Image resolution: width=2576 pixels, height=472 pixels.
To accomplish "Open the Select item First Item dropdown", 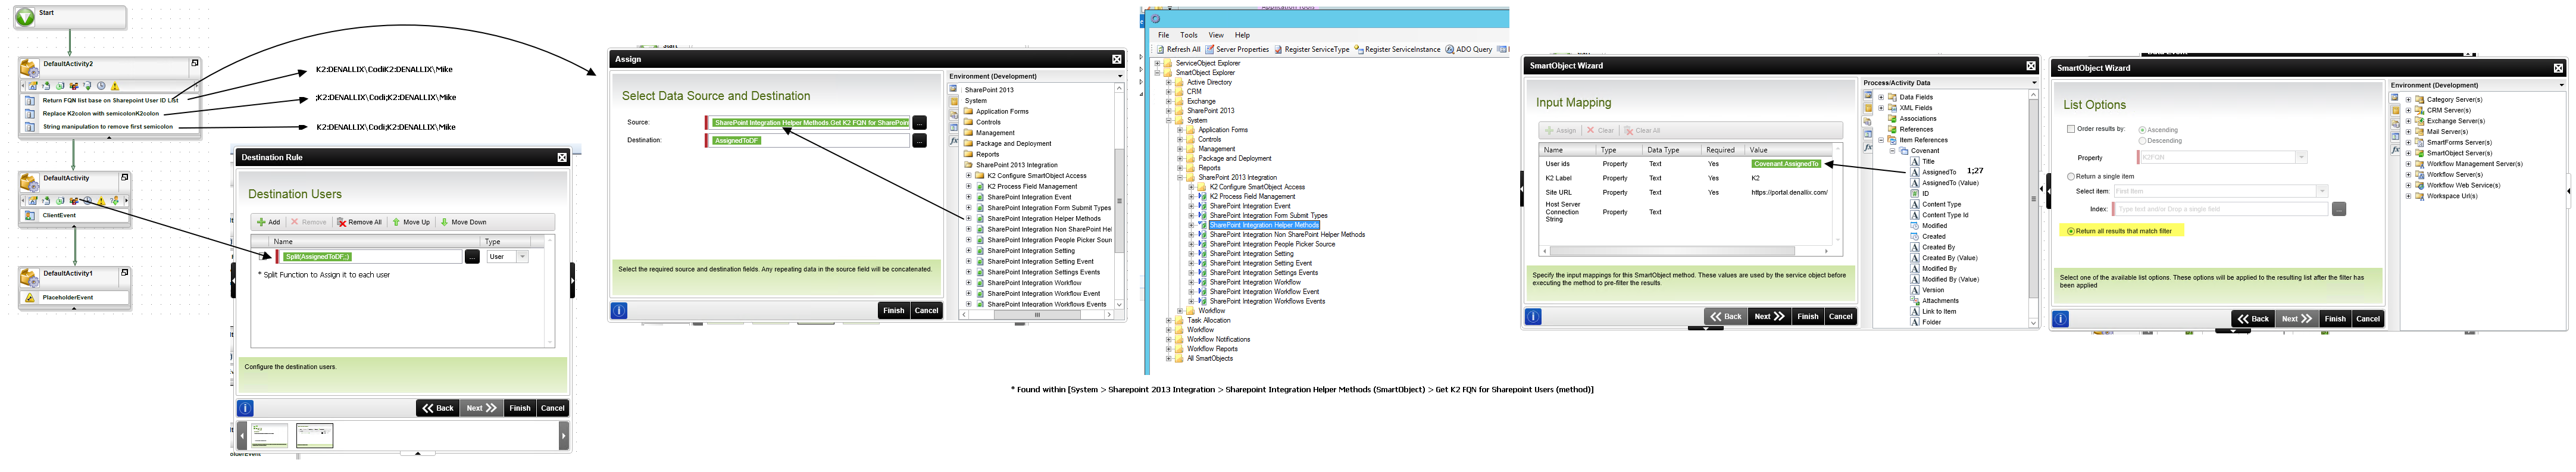I will click(x=2322, y=191).
